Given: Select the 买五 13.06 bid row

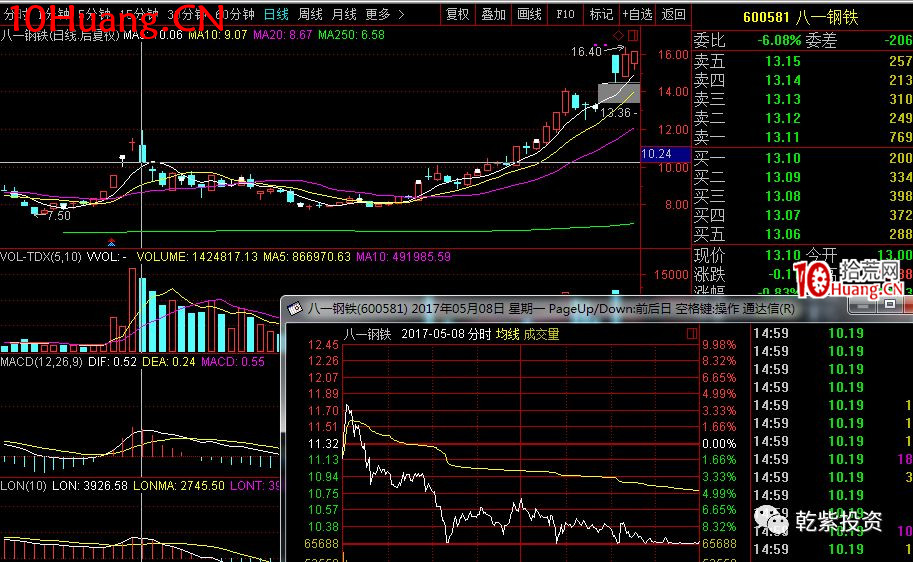Looking at the screenshot, I should pyautogui.click(x=802, y=234).
